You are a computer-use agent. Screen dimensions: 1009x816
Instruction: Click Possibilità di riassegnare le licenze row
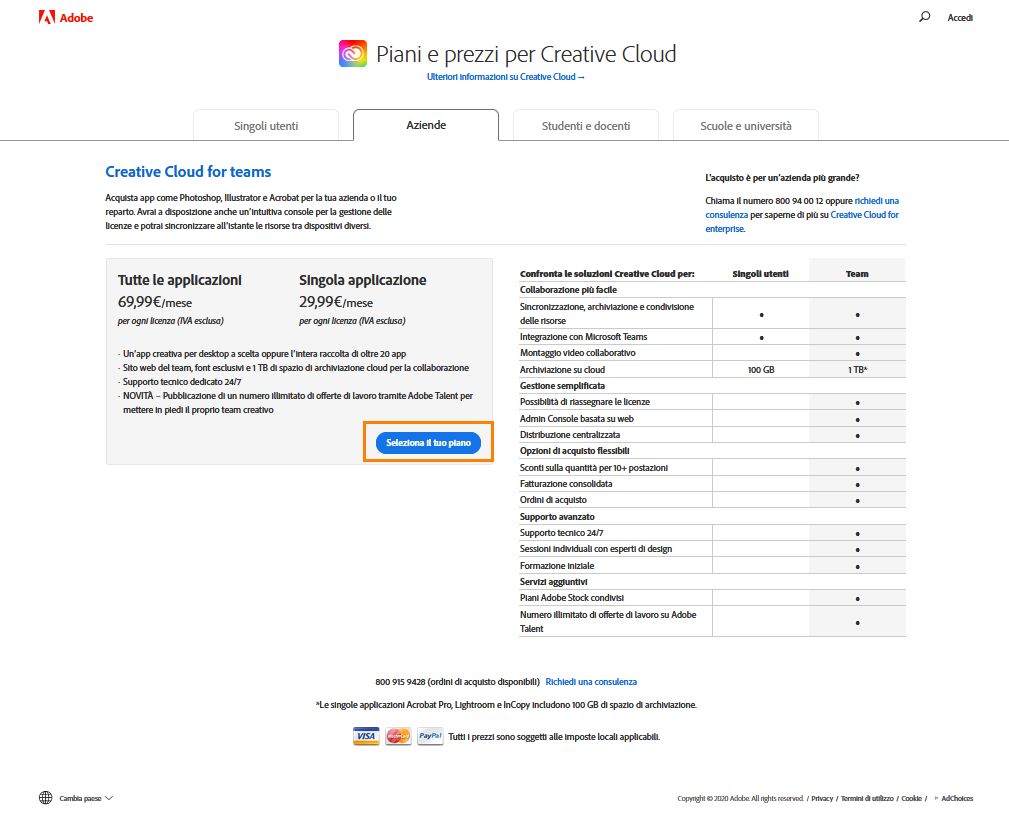[584, 402]
